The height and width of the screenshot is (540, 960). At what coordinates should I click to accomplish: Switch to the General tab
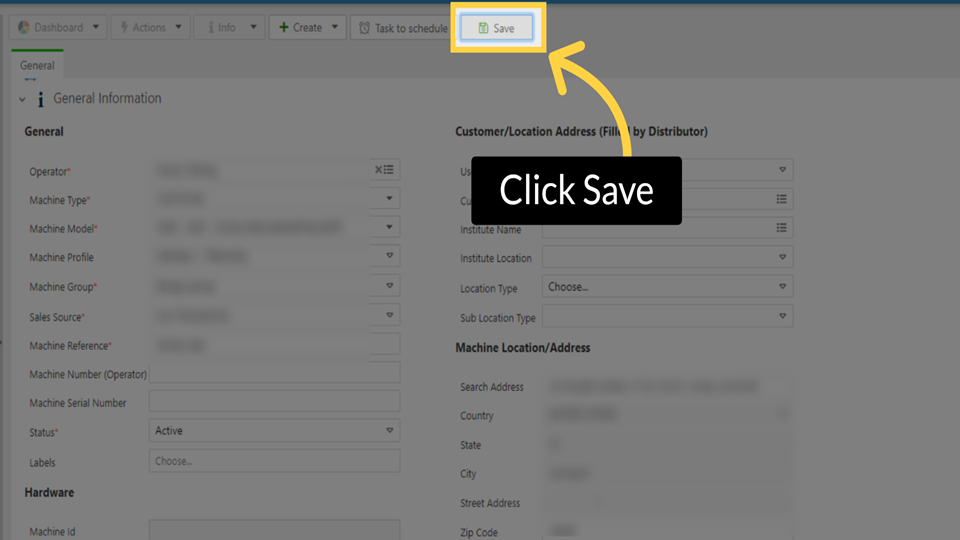pos(37,65)
